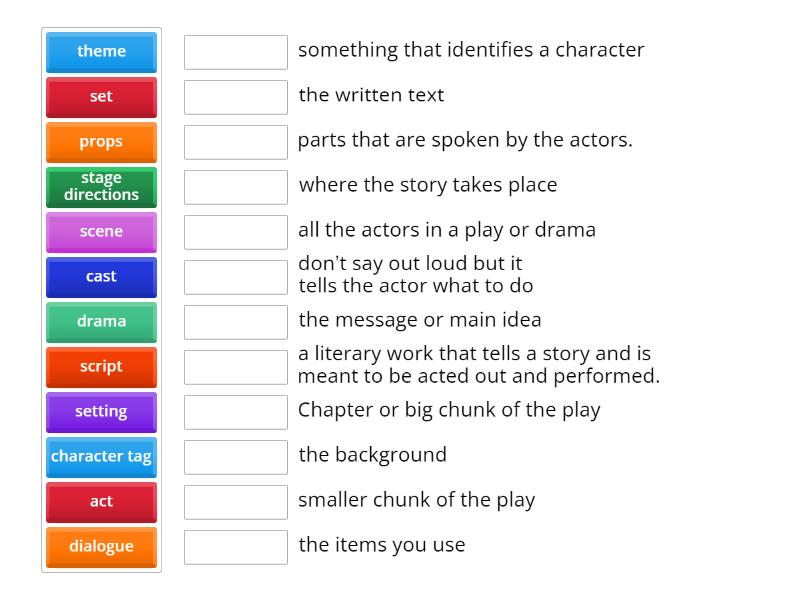Click the box beside 'the message or main idea'
The height and width of the screenshot is (600, 800).
235,321
